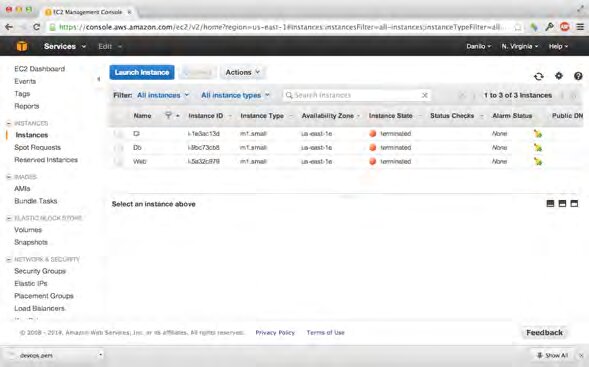The height and width of the screenshot is (367, 589).
Task: Click the AWS orange cube logo
Action: pyautogui.click(x=22, y=46)
